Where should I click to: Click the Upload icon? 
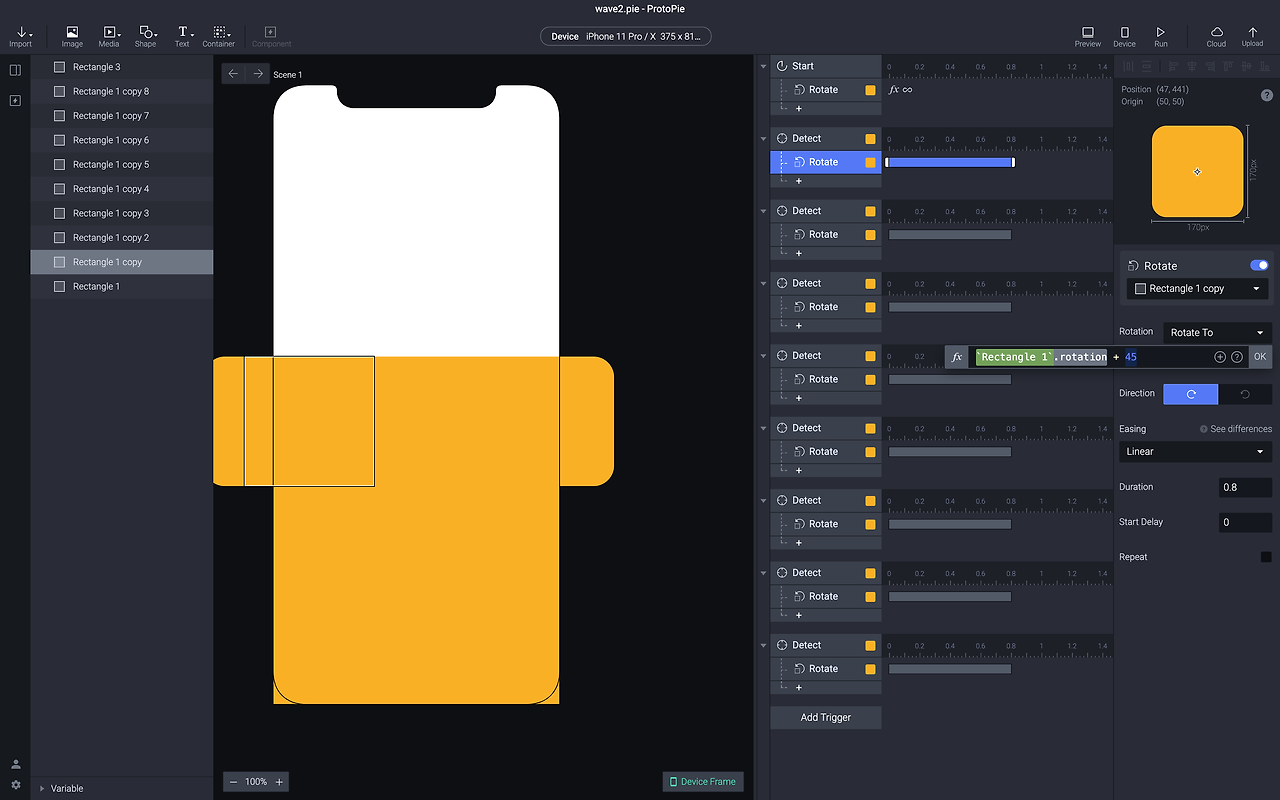point(1252,35)
